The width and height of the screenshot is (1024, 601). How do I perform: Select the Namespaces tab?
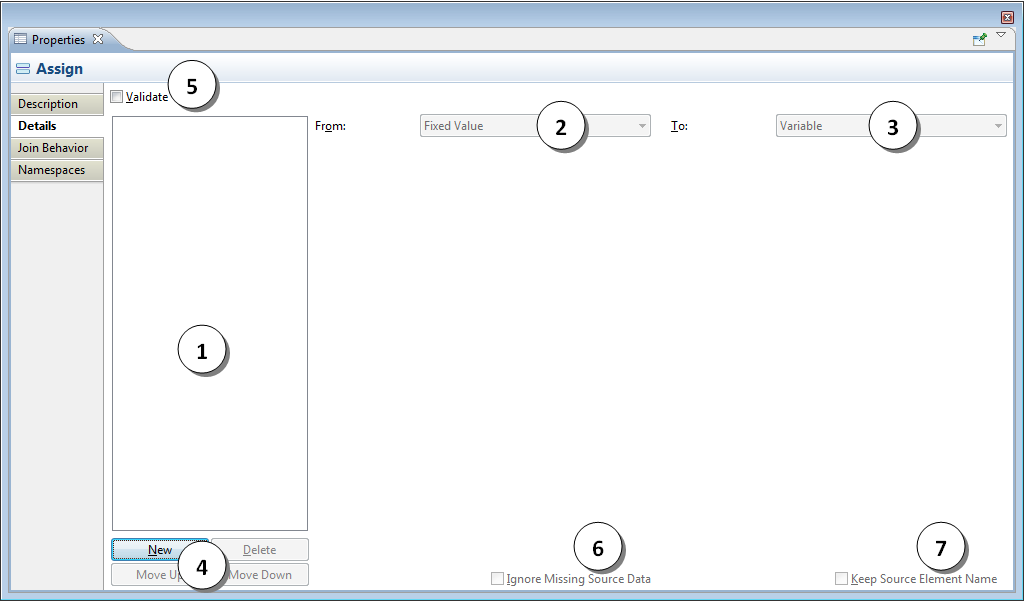tap(51, 169)
